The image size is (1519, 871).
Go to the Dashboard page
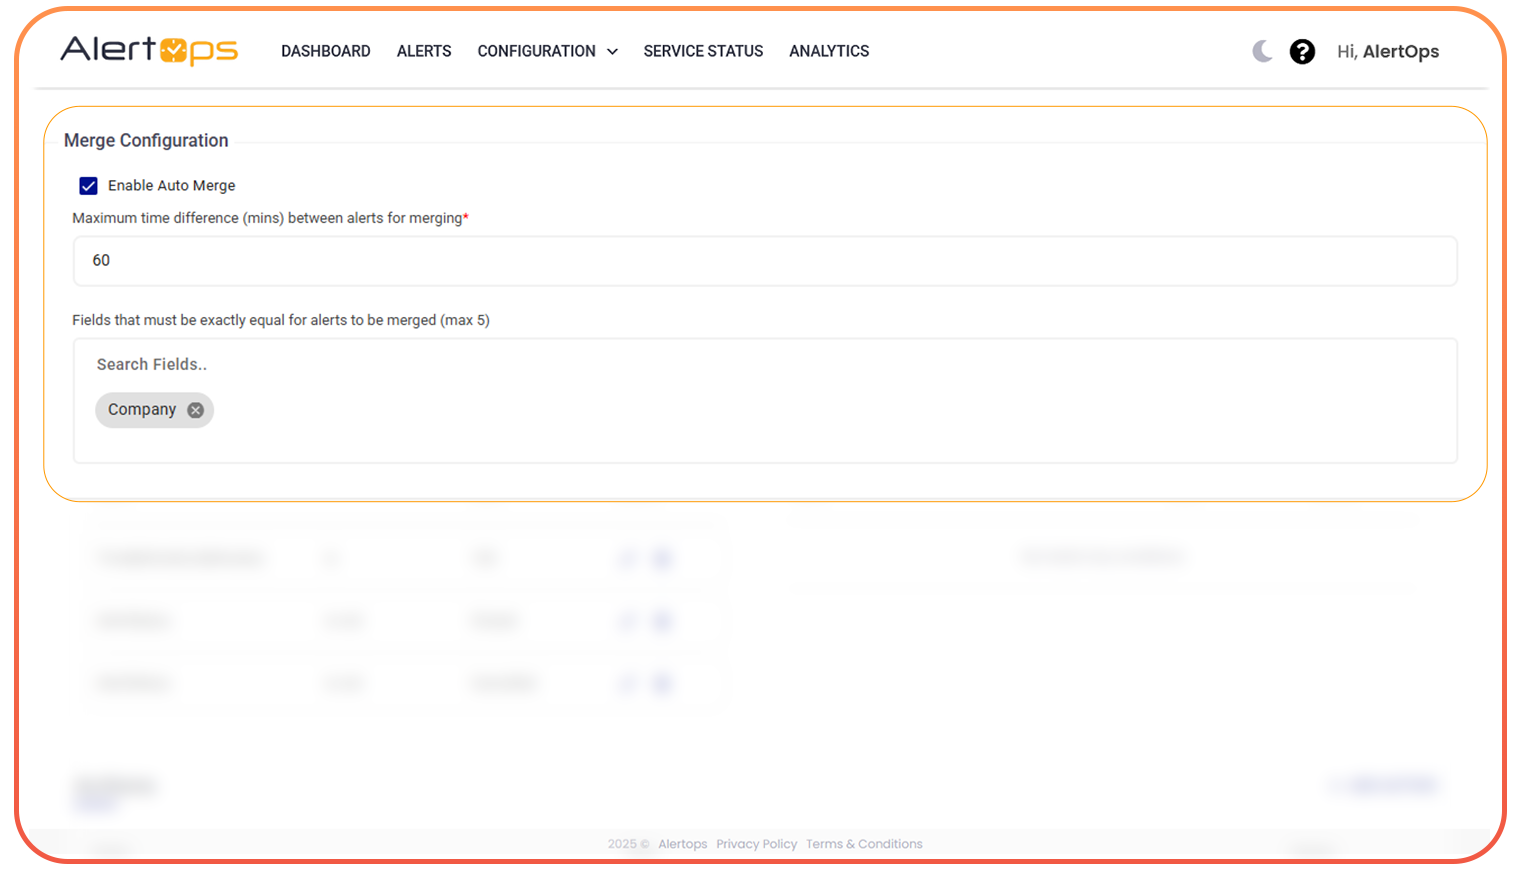326,51
